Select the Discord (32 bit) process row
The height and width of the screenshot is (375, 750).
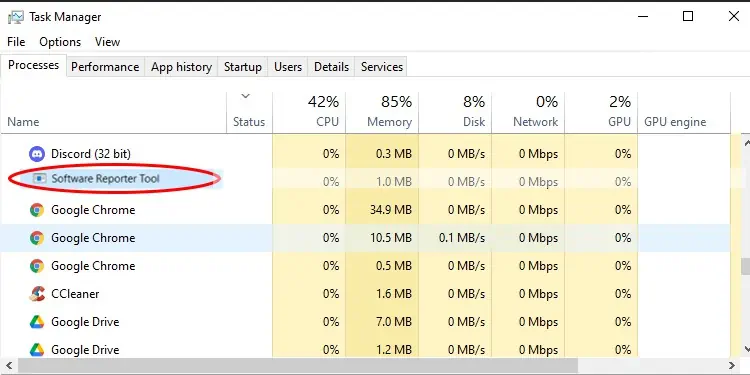click(x=366, y=154)
